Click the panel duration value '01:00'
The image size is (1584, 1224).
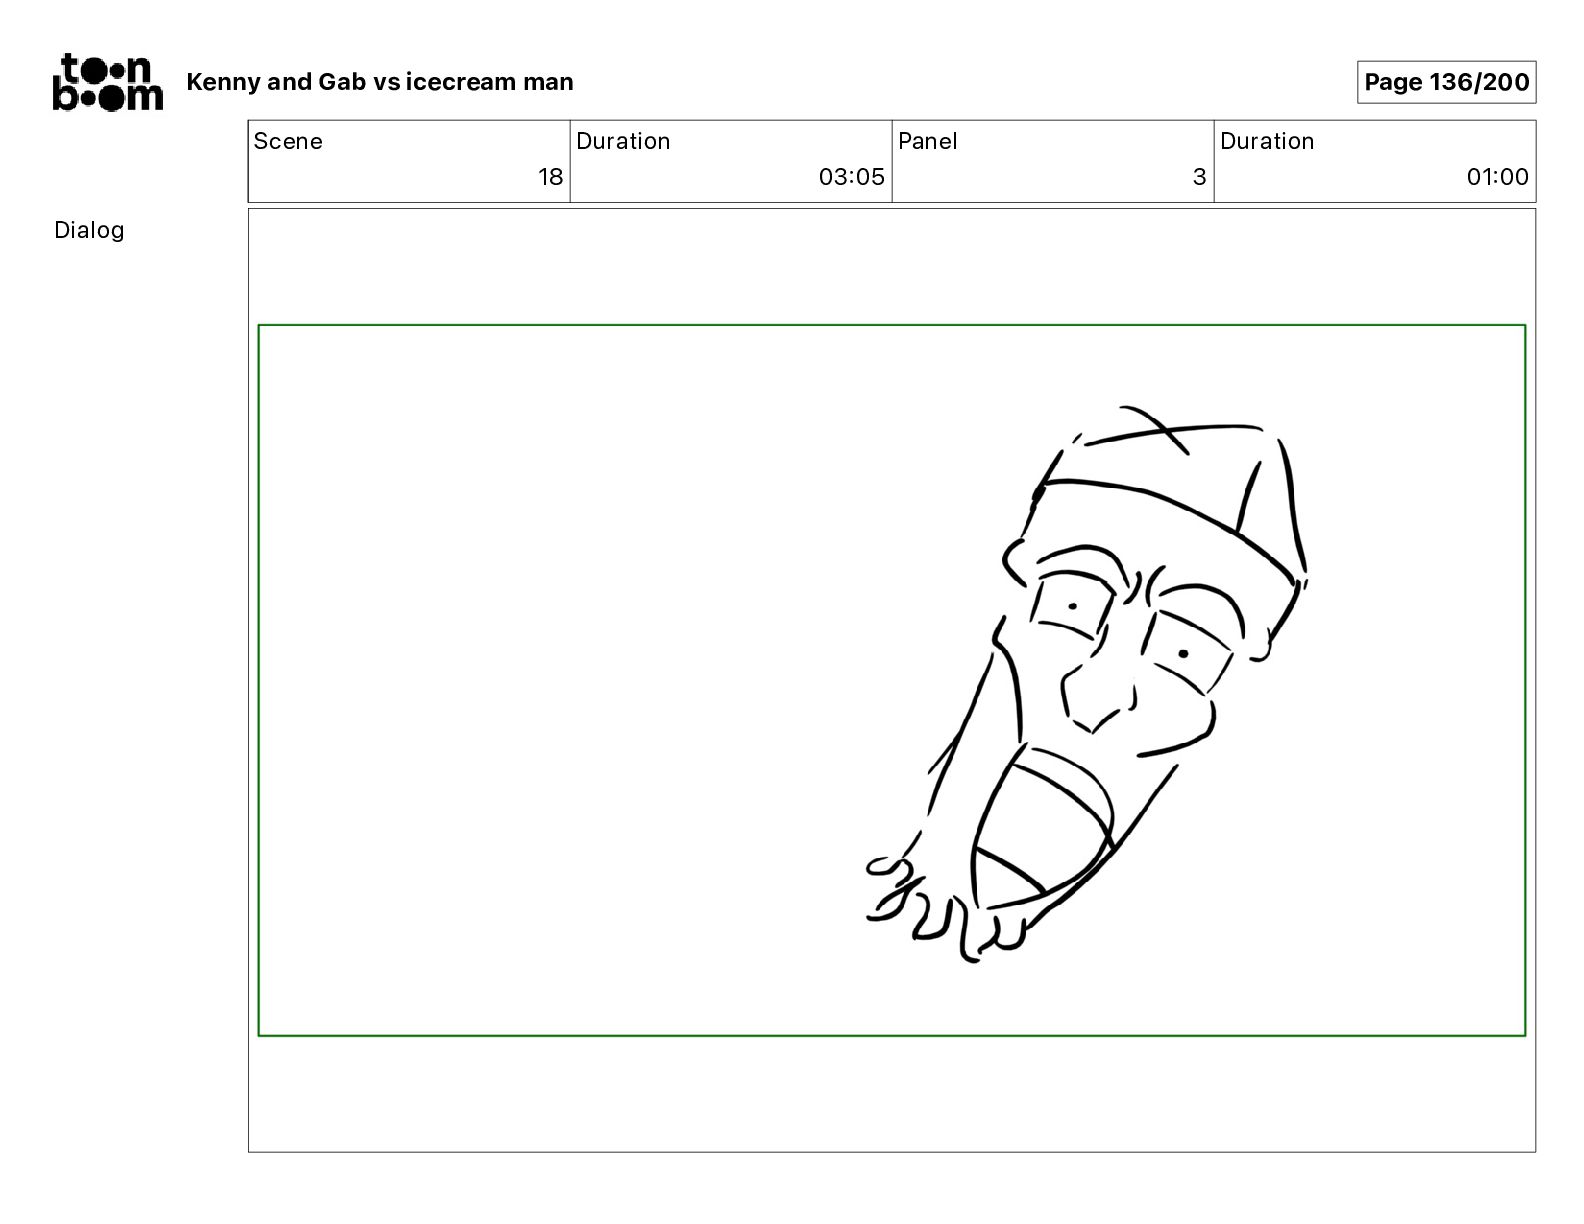click(x=1497, y=177)
